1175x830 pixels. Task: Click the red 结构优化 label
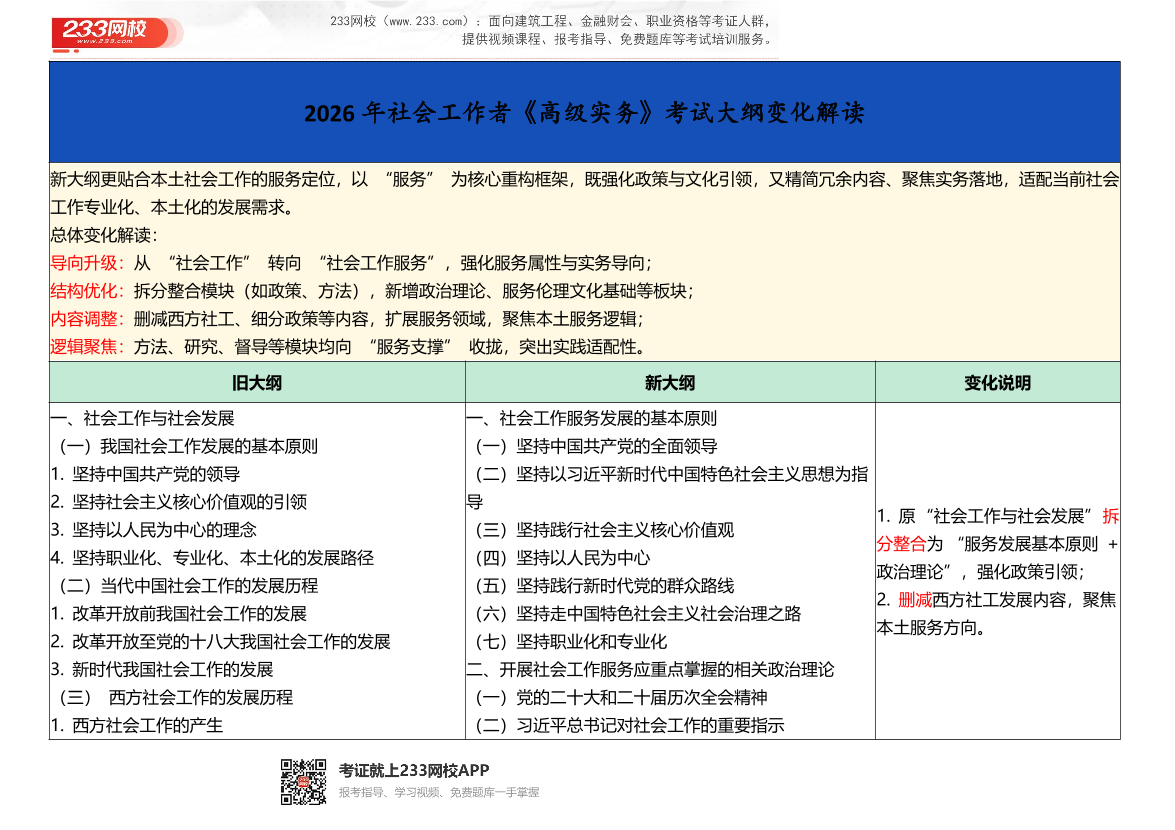(x=86, y=292)
